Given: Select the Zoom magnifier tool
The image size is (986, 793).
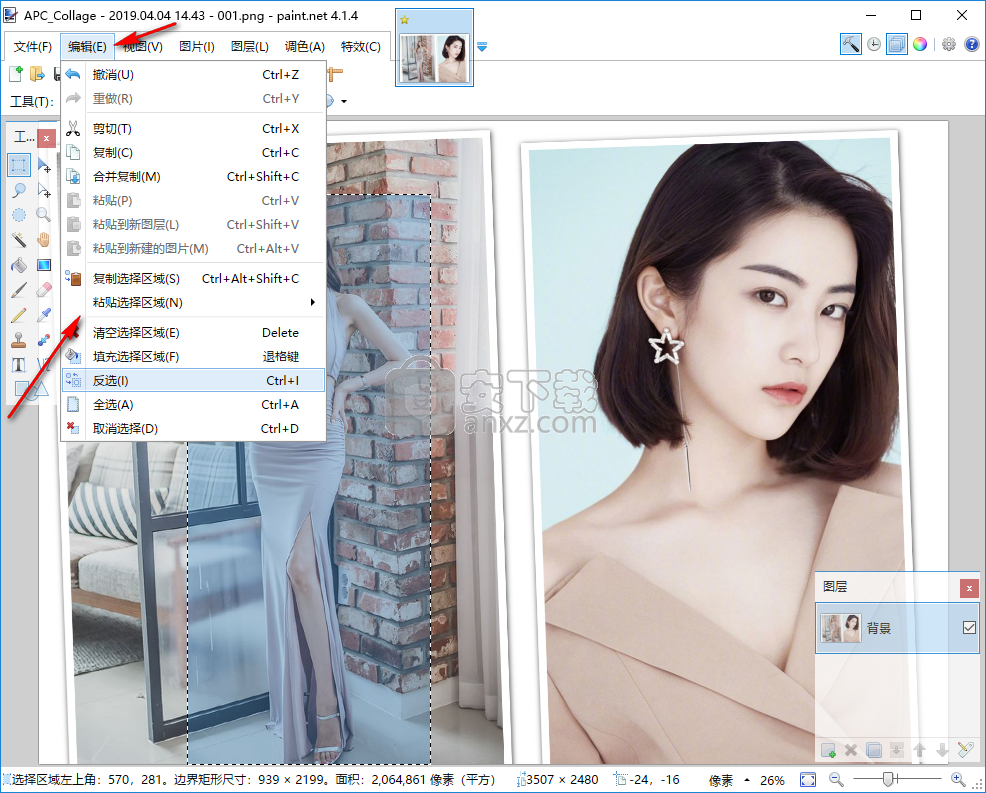Looking at the screenshot, I should coord(43,215).
